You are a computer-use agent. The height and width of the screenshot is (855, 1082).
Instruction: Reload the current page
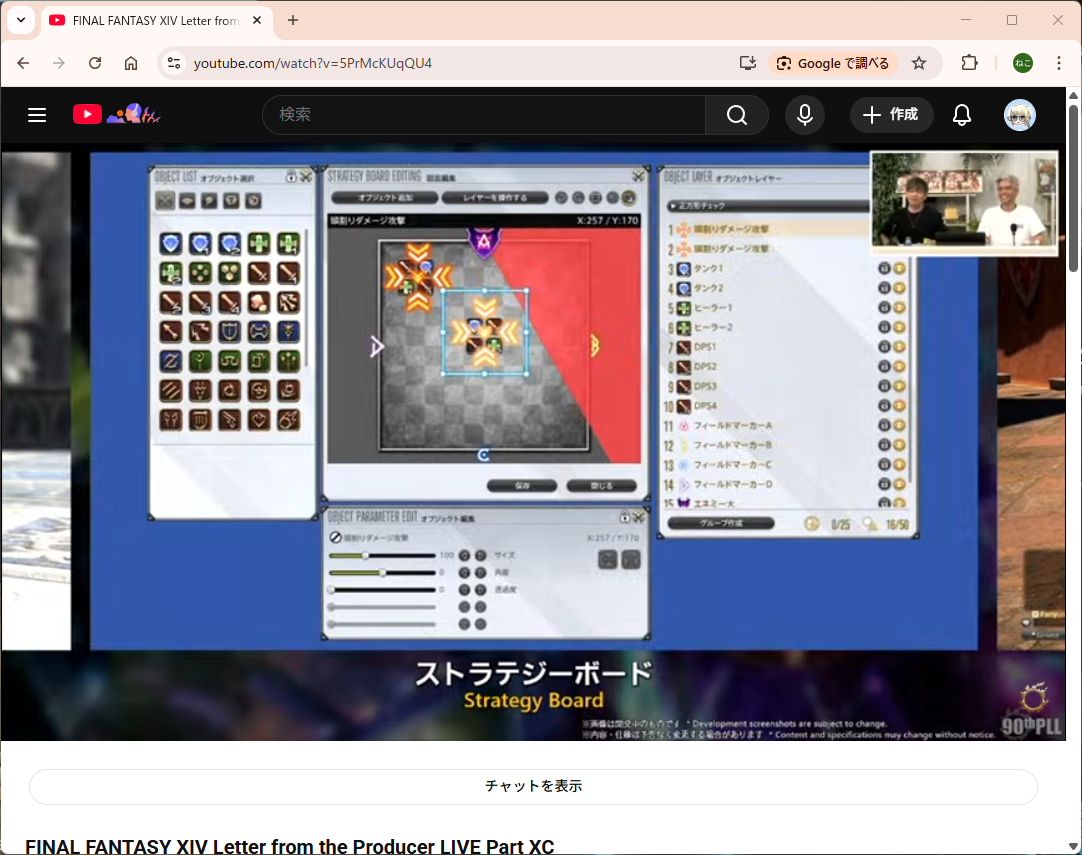pos(95,63)
